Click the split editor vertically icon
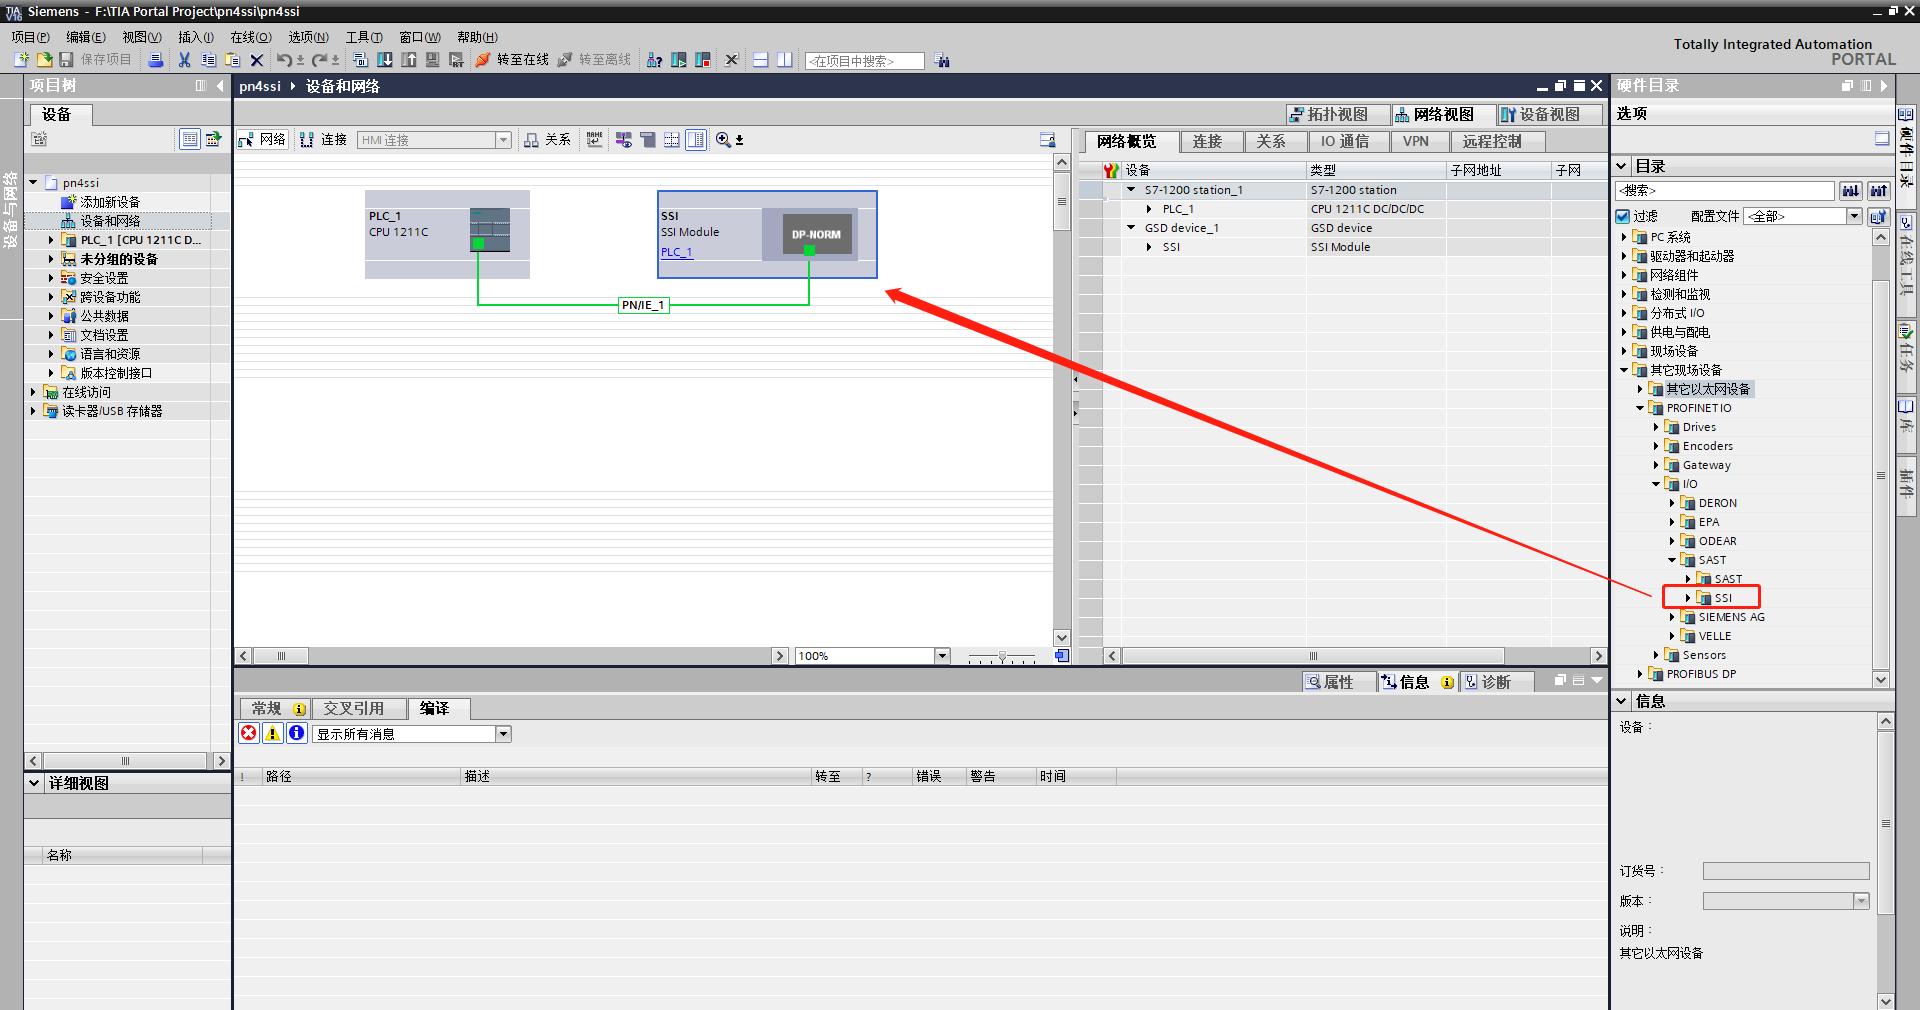Image resolution: width=1920 pixels, height=1010 pixels. (785, 60)
